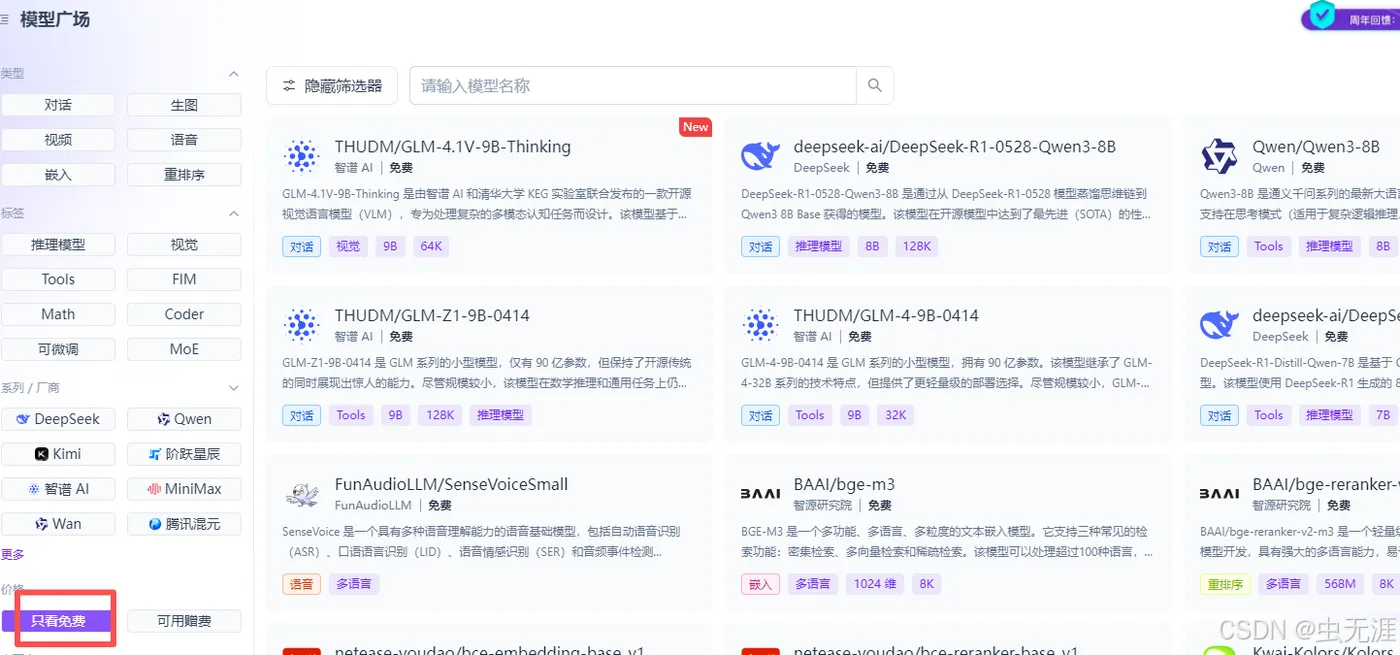Click the BAAI logo on bge-m3 card
Image resolution: width=1400 pixels, height=655 pixels.
point(760,494)
